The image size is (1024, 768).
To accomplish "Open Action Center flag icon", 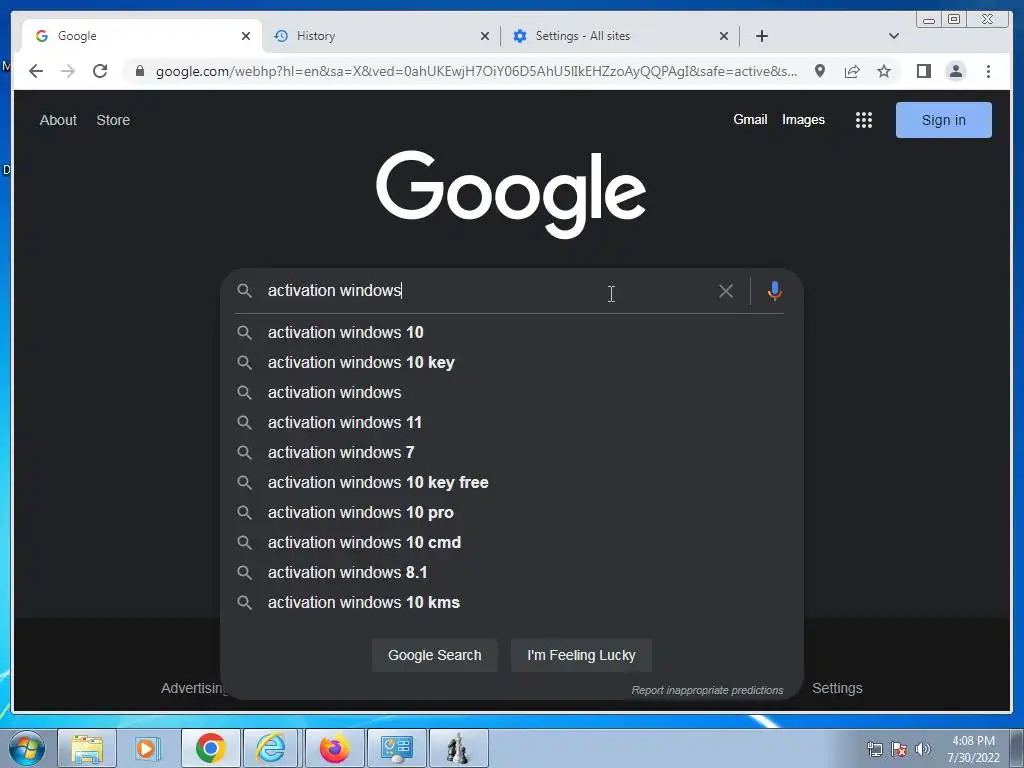I will tap(899, 749).
